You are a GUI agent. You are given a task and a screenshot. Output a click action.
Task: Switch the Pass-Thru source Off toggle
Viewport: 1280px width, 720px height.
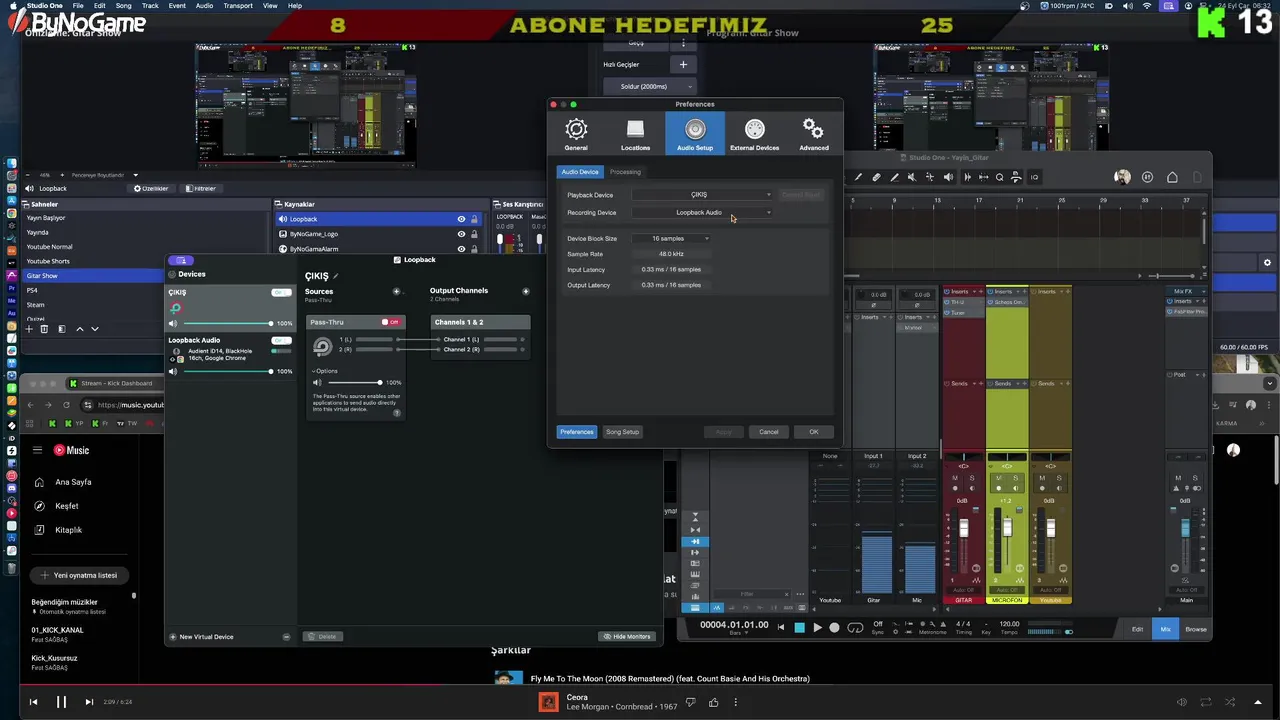click(x=390, y=322)
